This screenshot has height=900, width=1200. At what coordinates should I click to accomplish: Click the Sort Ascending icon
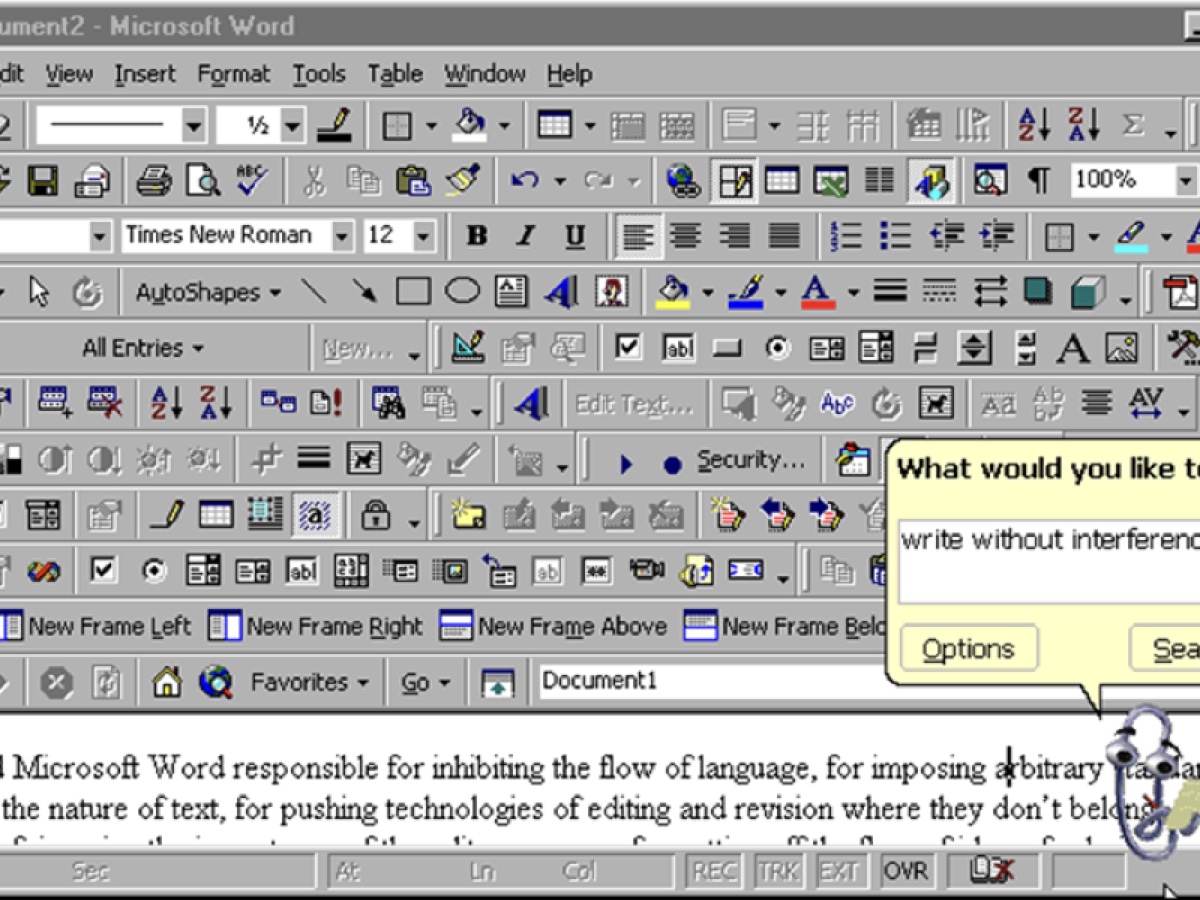pyautogui.click(x=1034, y=126)
